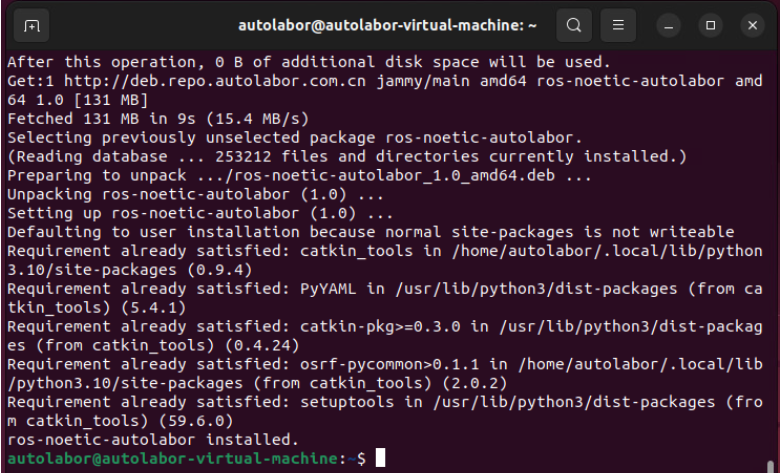
Task: Open a new terminal tab
Action: click(x=31, y=25)
